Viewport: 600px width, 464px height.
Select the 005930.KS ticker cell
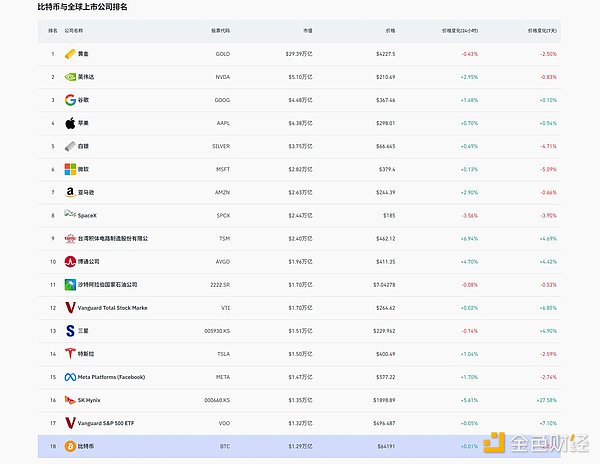pos(217,331)
